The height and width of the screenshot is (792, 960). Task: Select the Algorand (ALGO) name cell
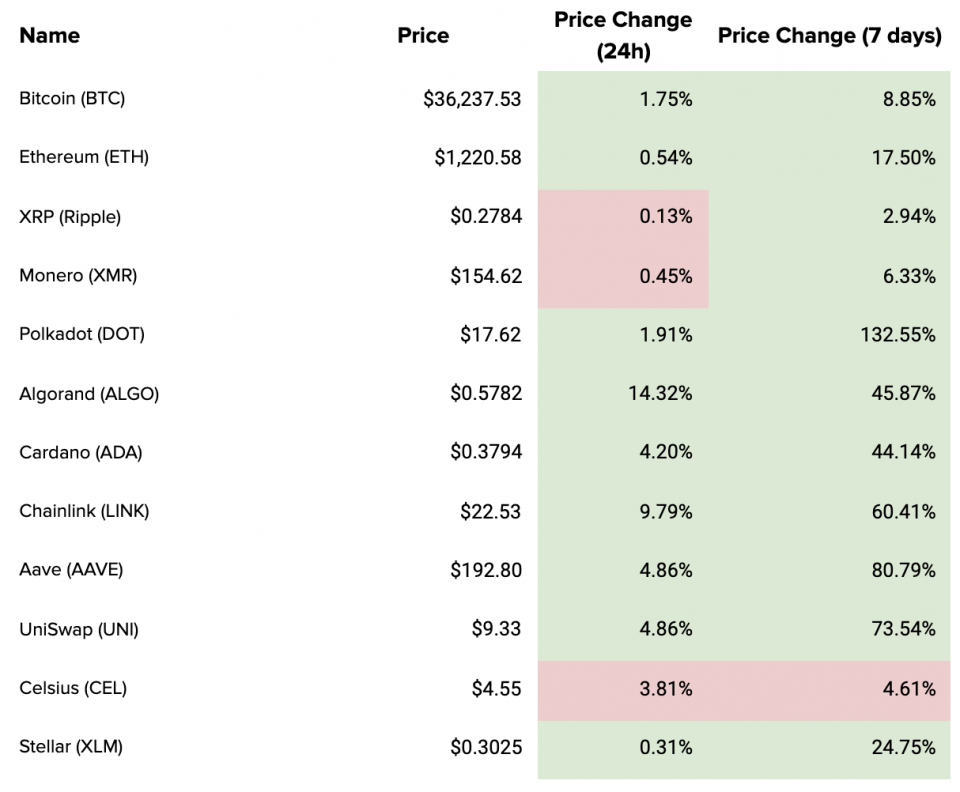[89, 393]
